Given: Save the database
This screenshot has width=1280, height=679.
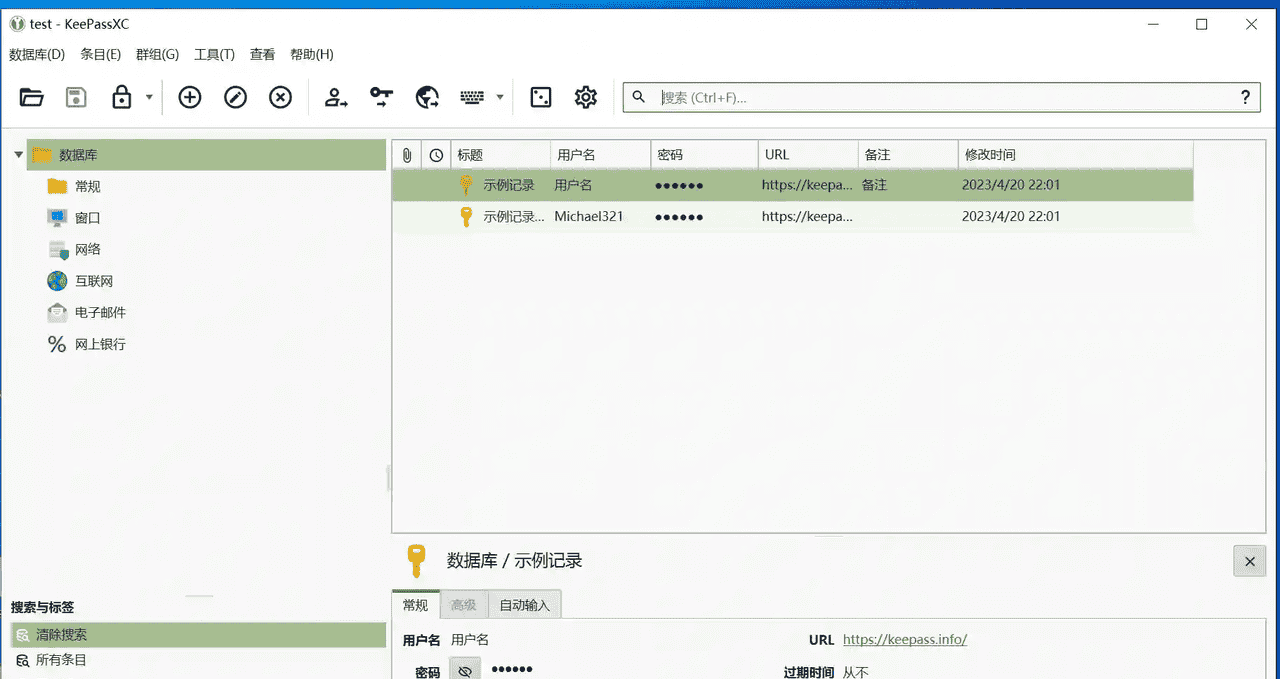Looking at the screenshot, I should tap(75, 97).
